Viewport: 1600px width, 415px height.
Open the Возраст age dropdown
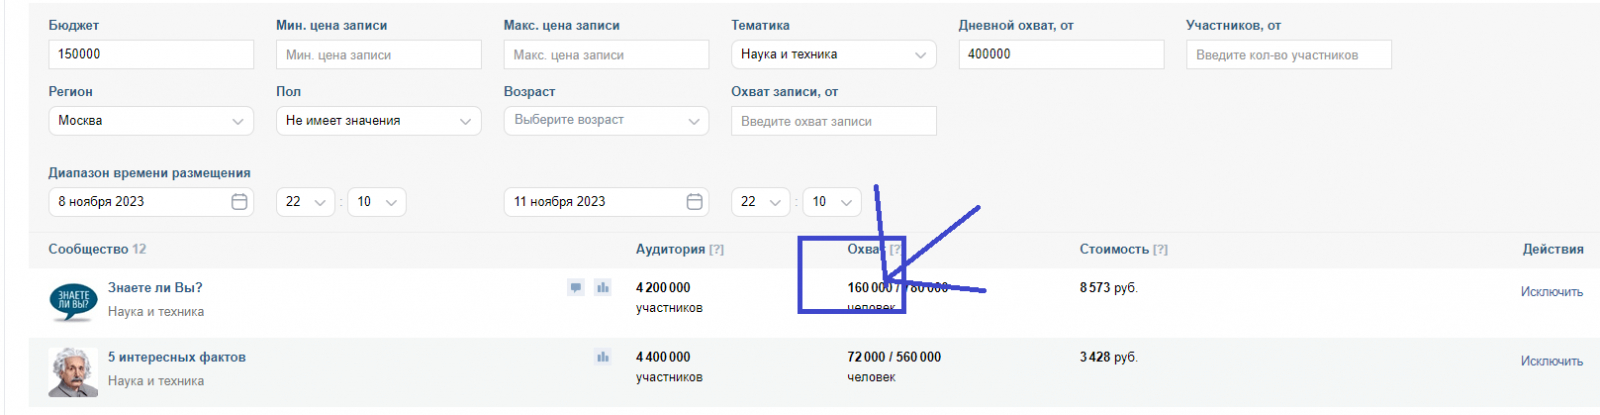coord(606,121)
